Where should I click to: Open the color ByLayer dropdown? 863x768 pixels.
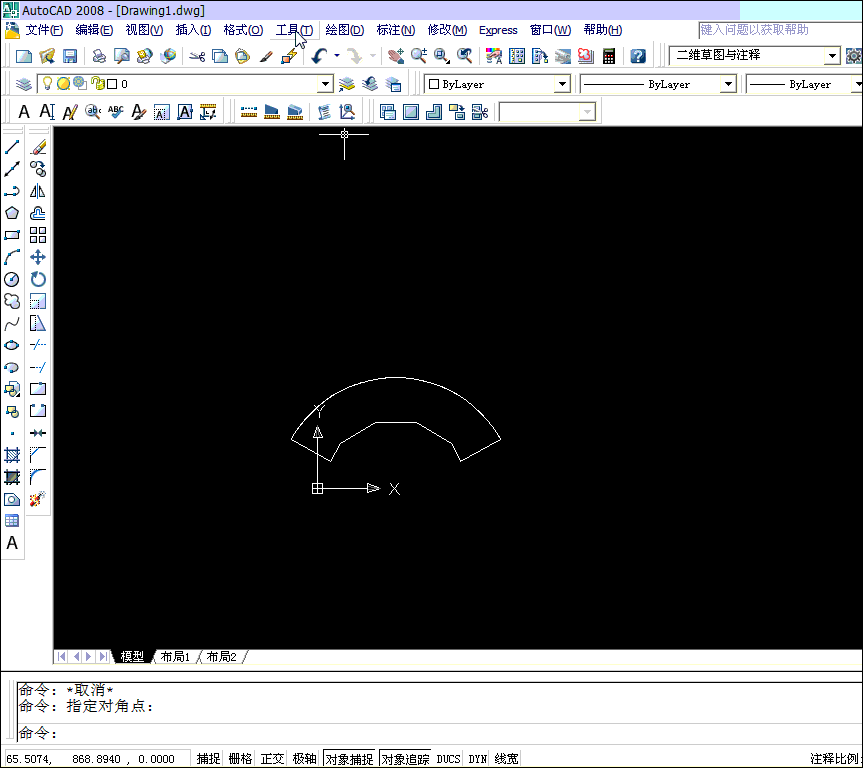(562, 84)
